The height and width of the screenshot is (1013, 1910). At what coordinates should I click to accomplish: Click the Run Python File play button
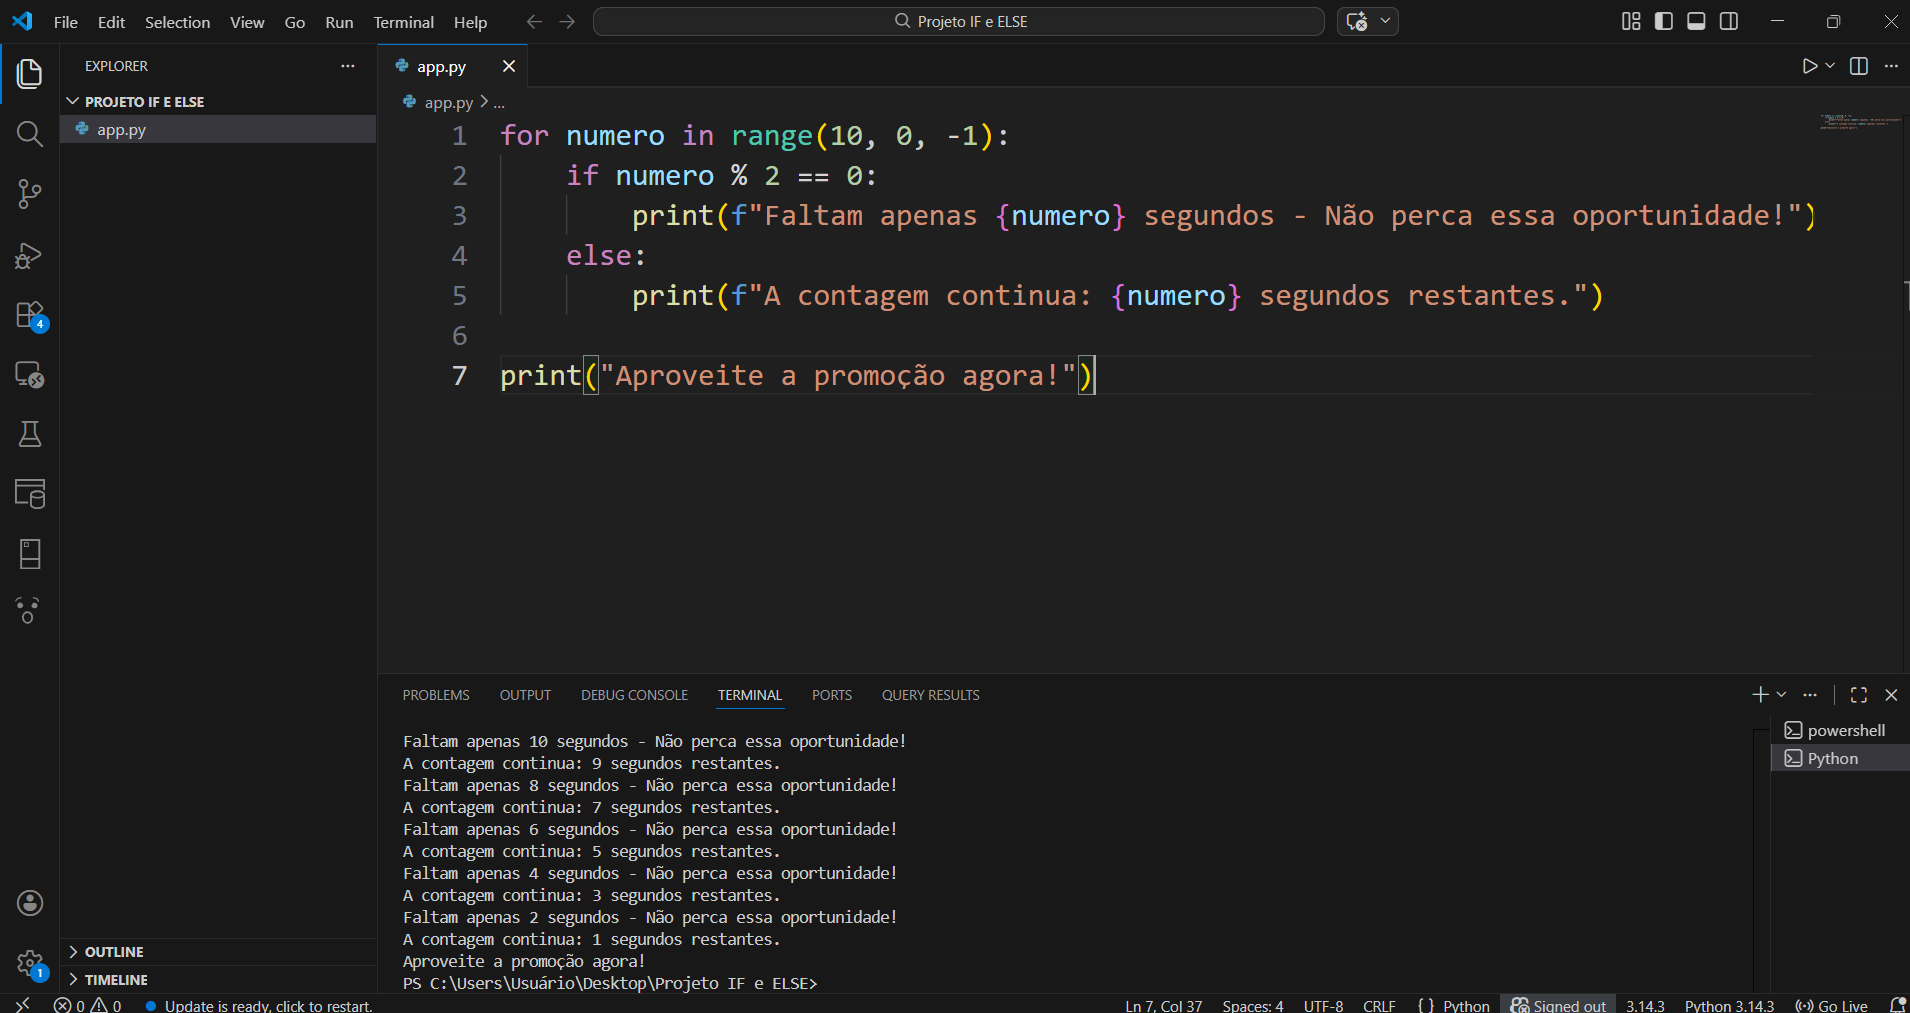1809,66
